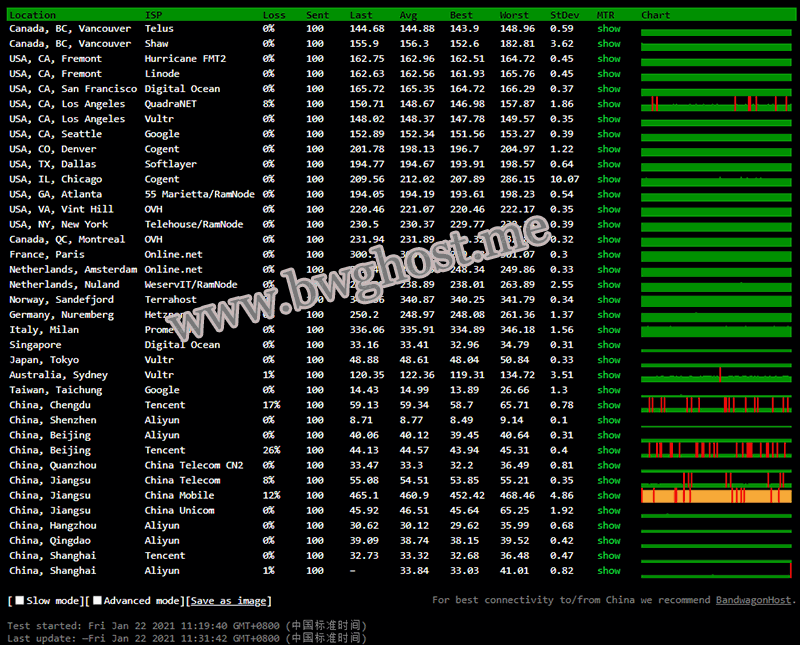Show MTR for Italy Milan row
Screen dimensions: 800x645
pos(609,330)
